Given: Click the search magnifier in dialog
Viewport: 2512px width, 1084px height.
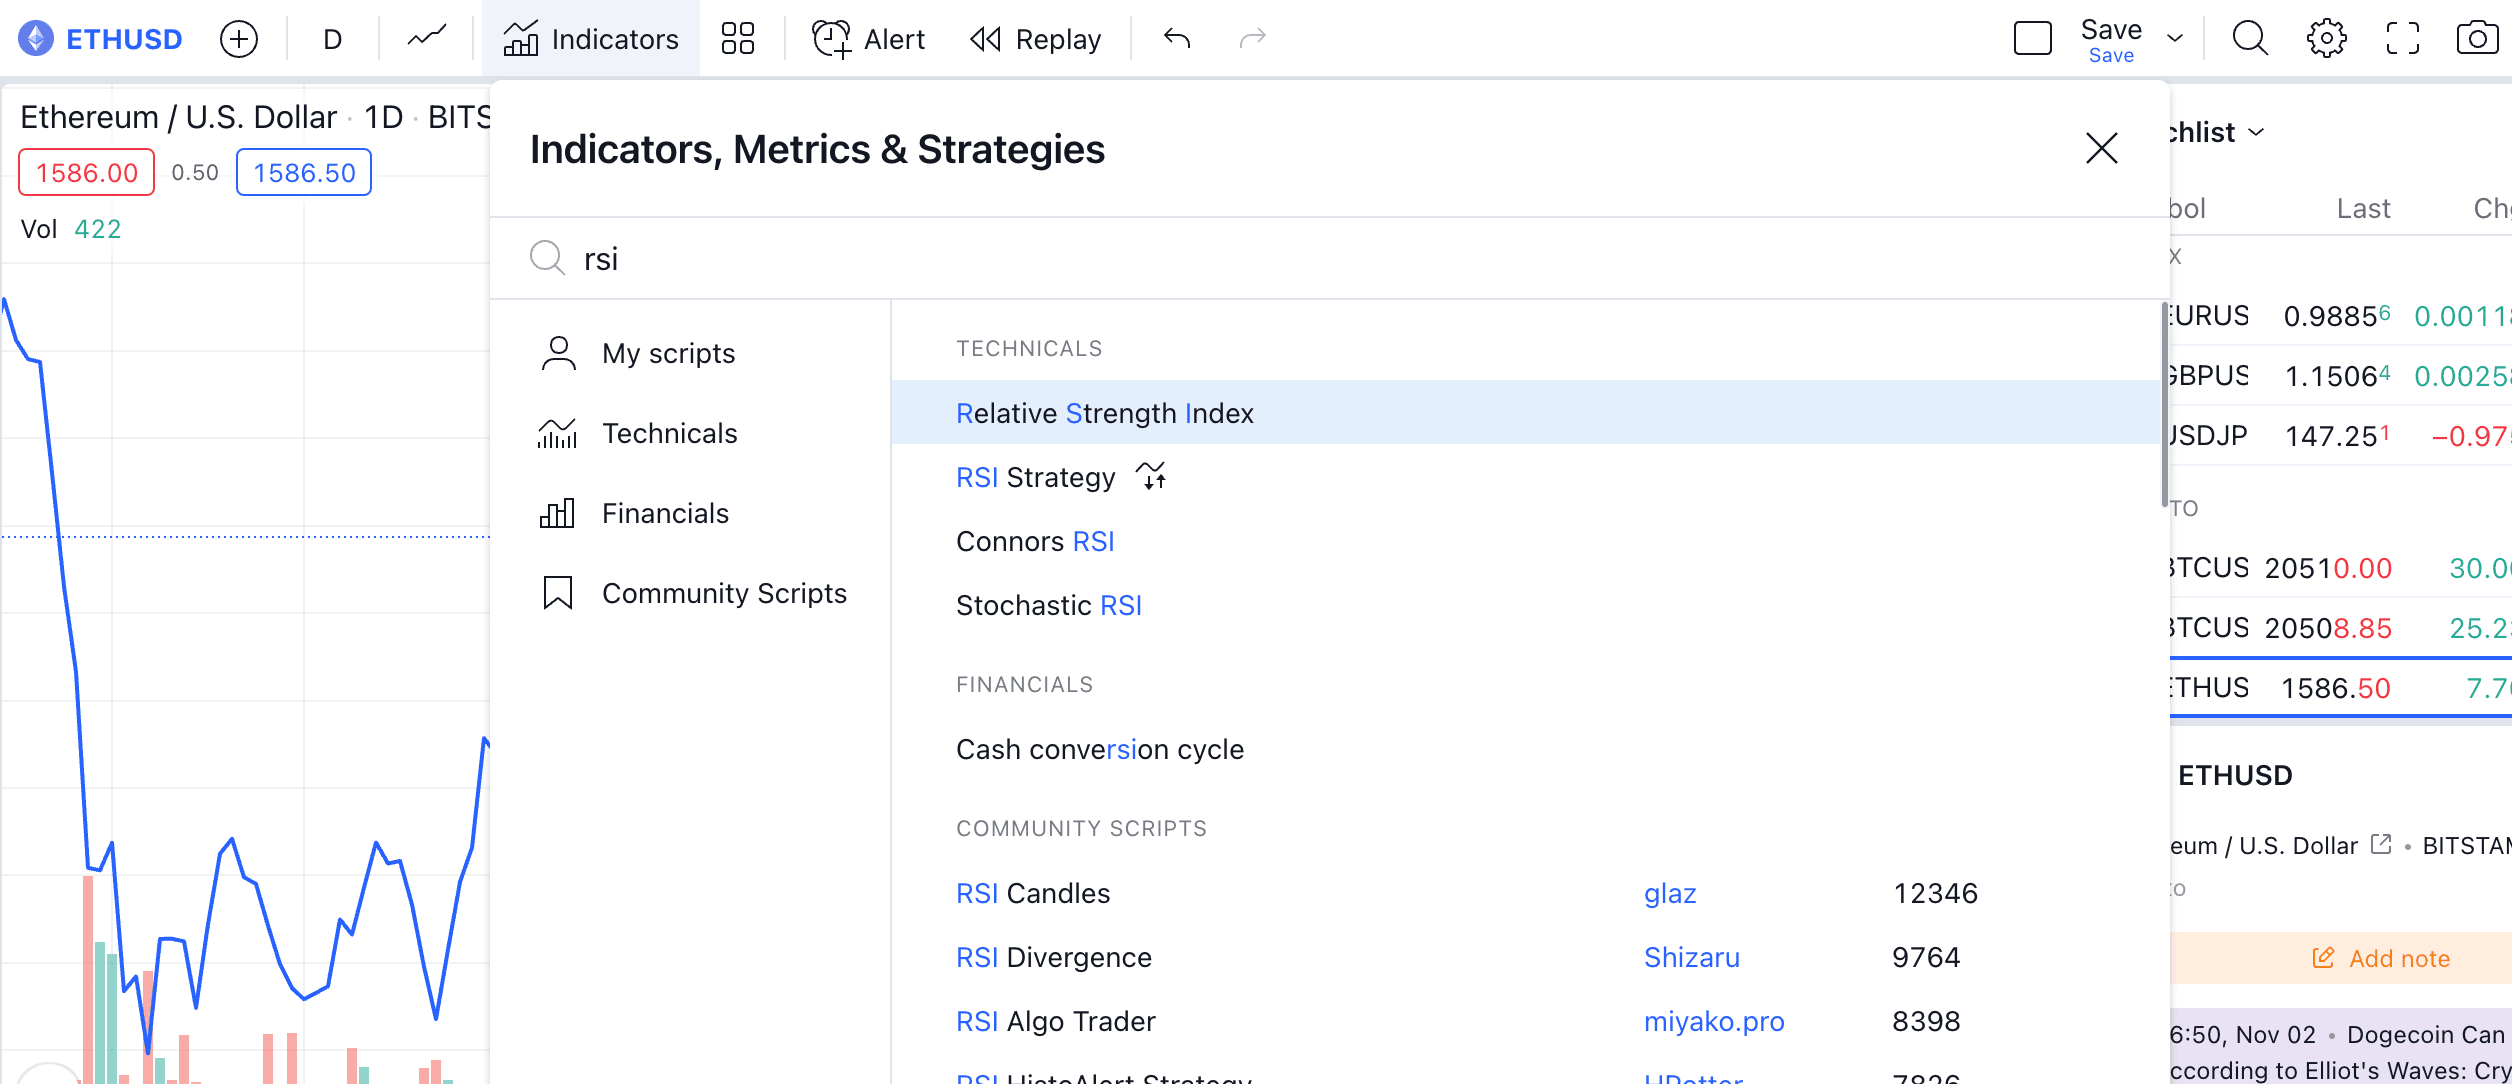Looking at the screenshot, I should 548,258.
